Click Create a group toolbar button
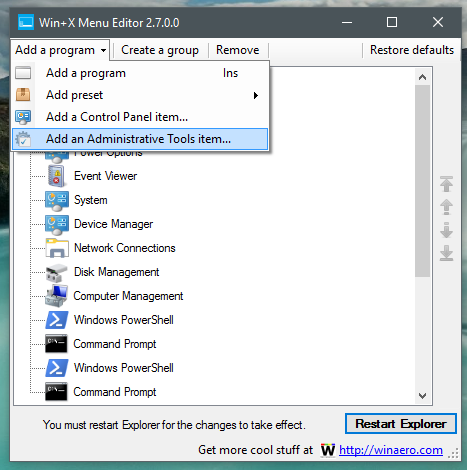This screenshot has width=467, height=470. point(160,50)
